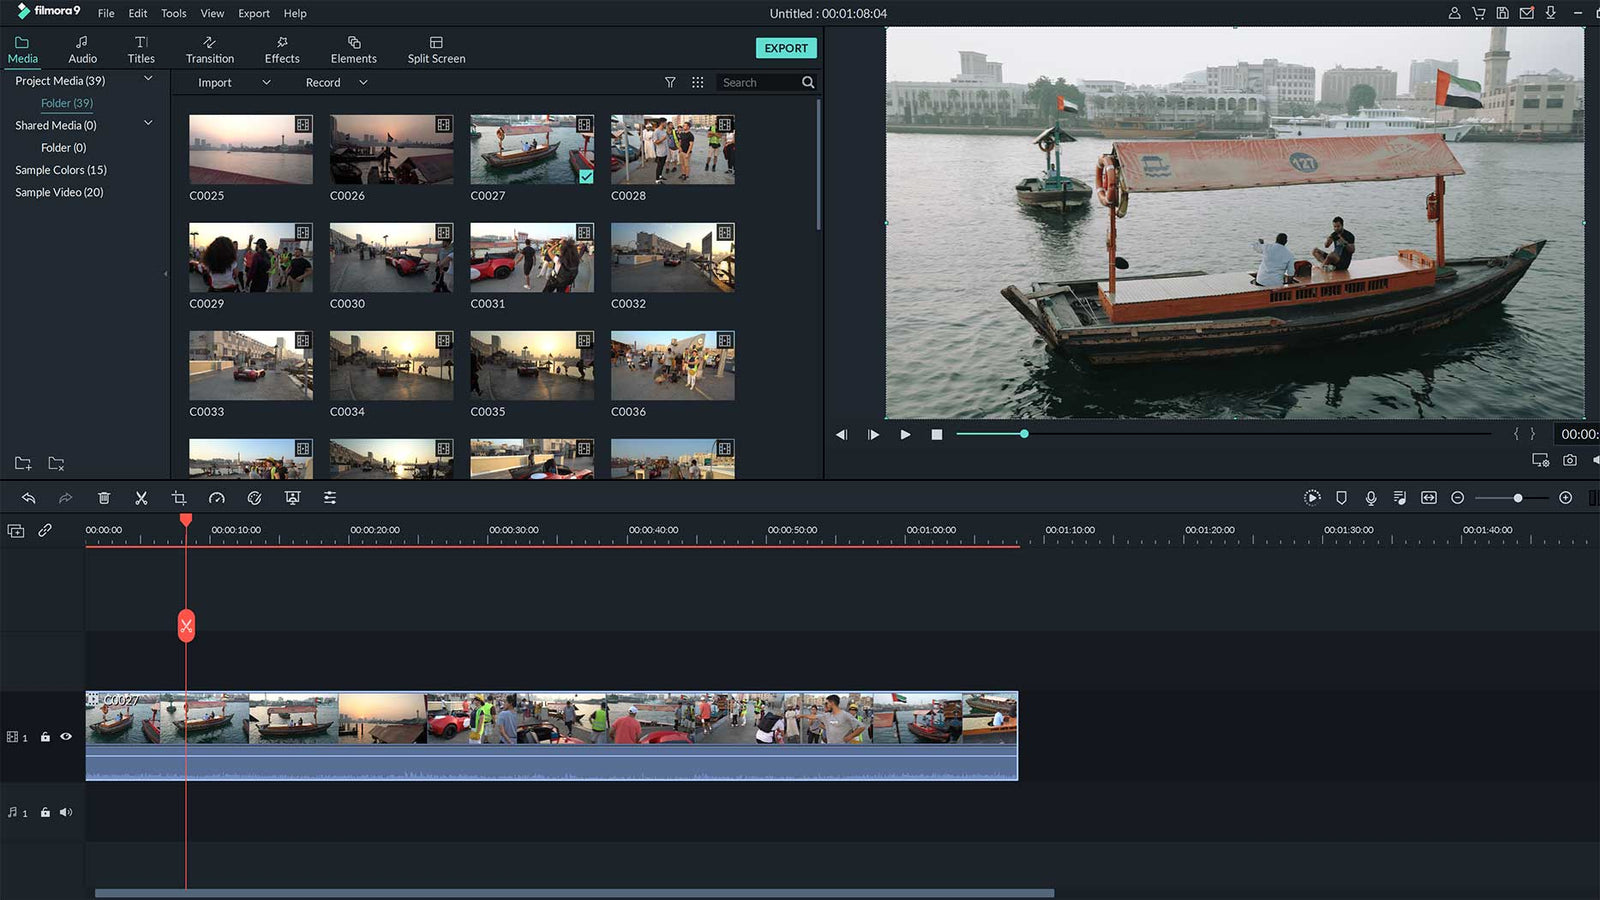Delete the selected clip

(103, 498)
